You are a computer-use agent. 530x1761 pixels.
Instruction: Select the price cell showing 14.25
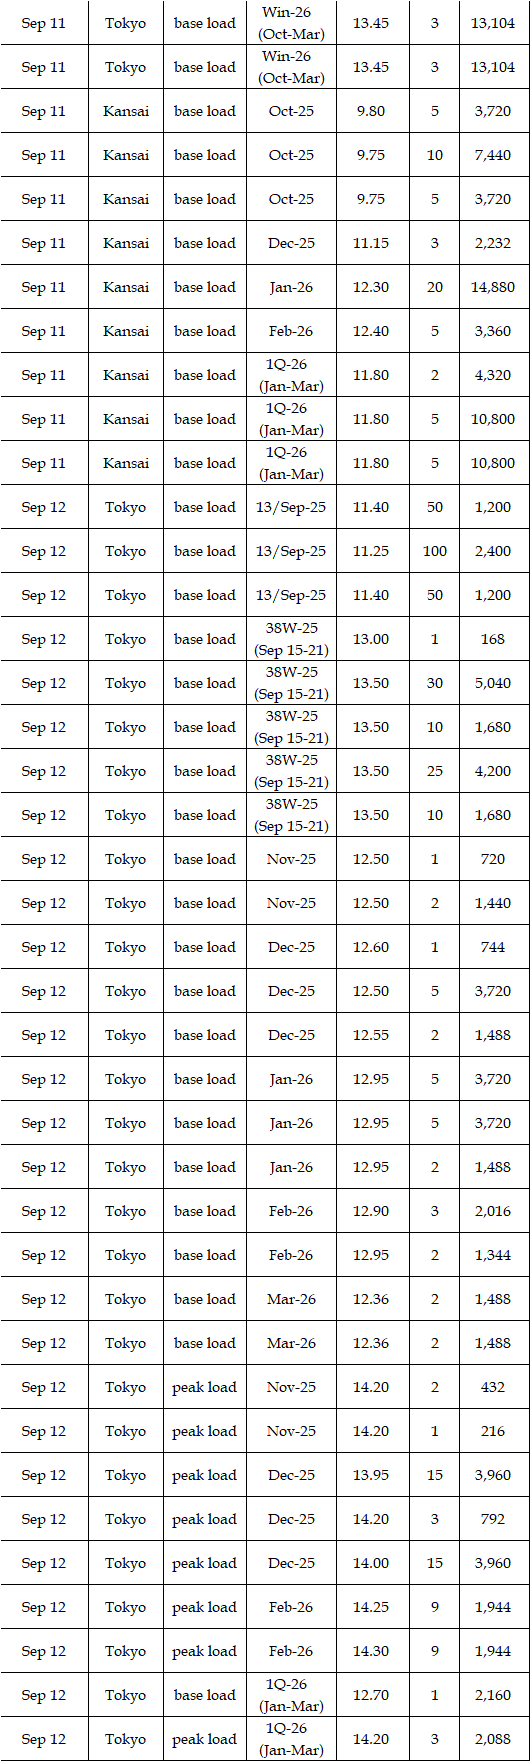tap(371, 1607)
